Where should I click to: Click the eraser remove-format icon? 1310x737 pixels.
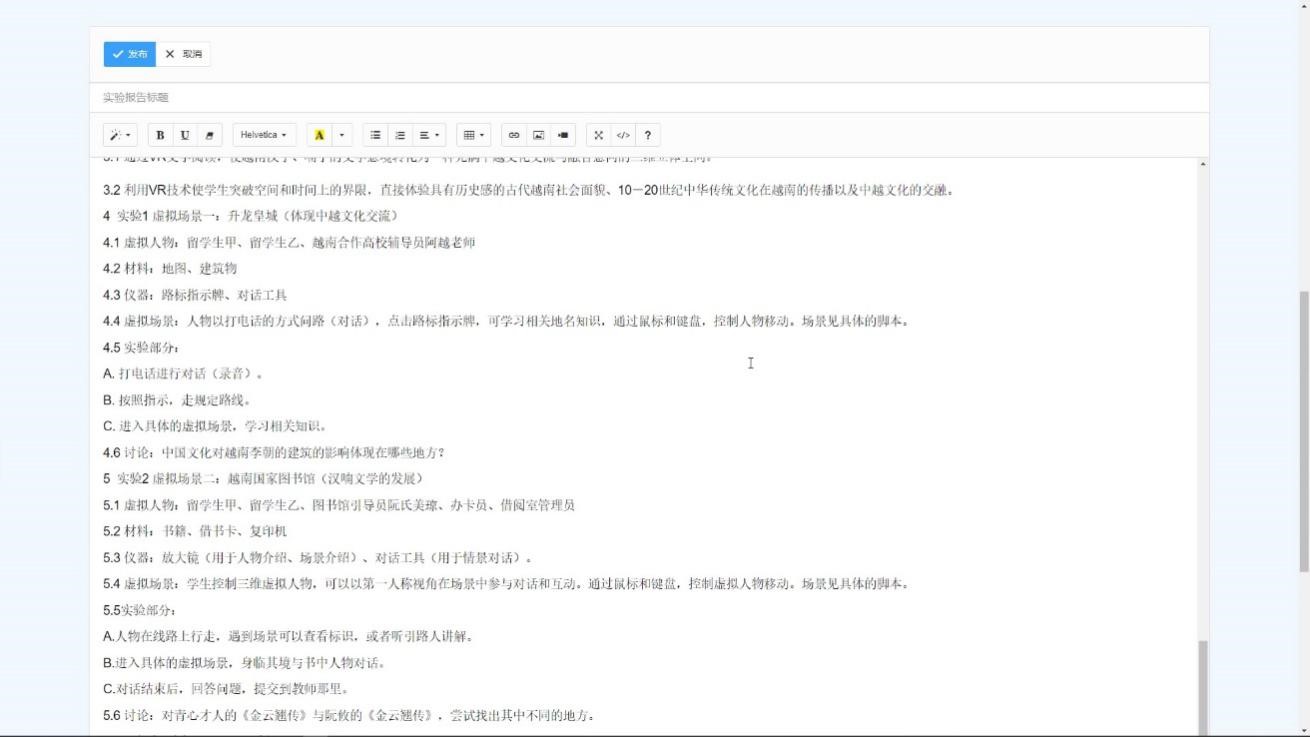pos(209,135)
